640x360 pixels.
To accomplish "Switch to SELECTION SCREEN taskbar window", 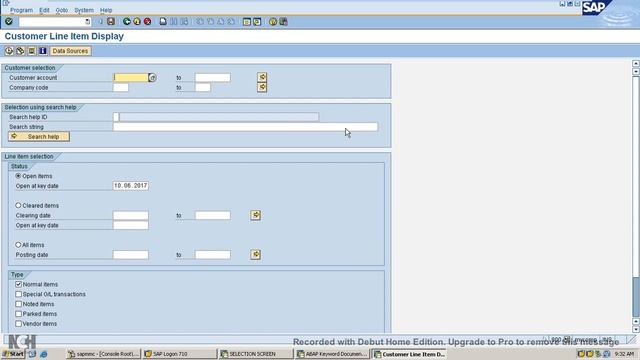I will pos(256,354).
